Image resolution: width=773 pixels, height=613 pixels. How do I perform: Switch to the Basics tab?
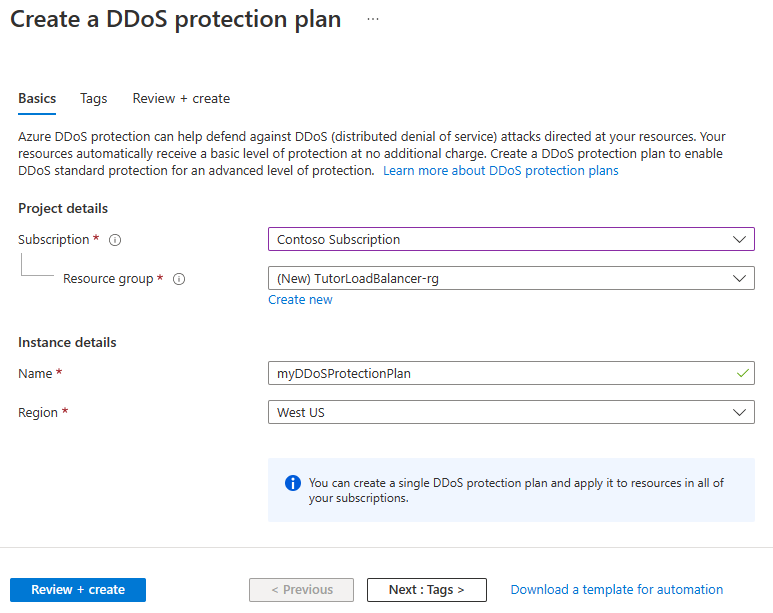point(37,99)
